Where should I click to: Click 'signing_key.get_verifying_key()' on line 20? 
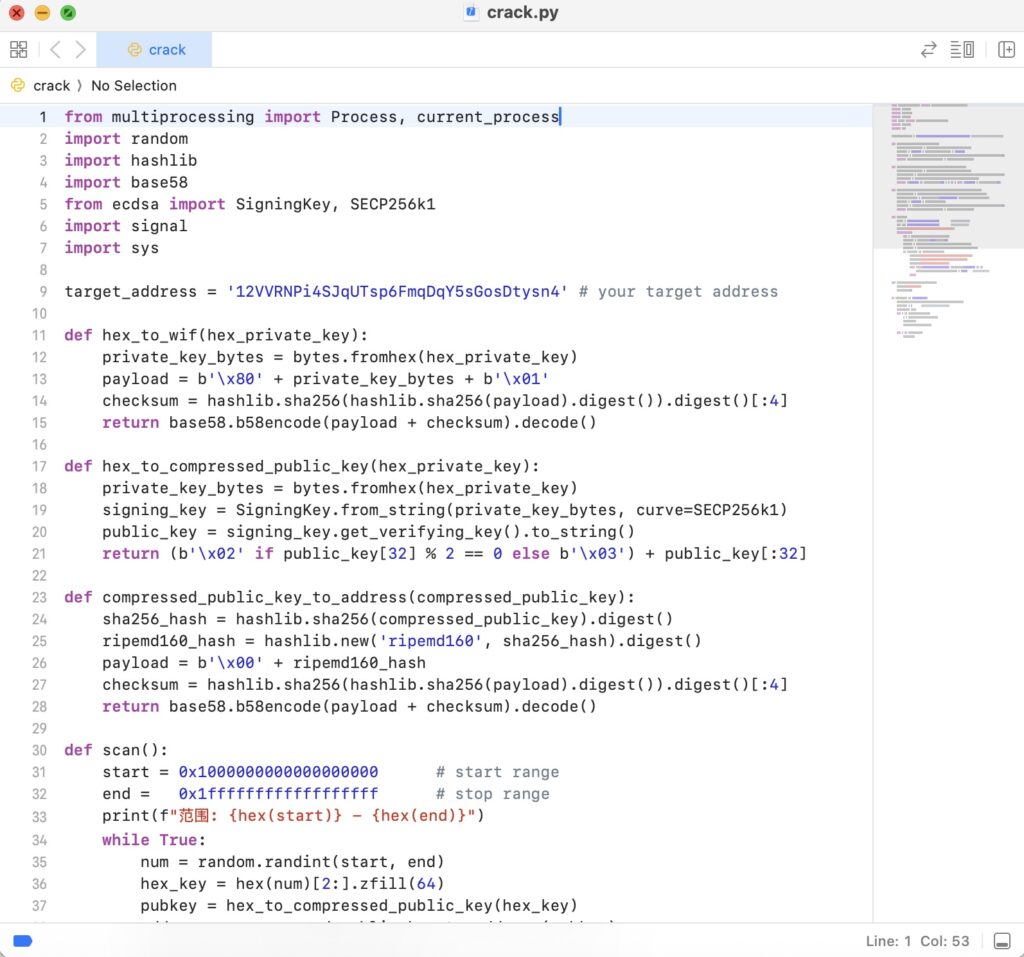click(x=374, y=532)
